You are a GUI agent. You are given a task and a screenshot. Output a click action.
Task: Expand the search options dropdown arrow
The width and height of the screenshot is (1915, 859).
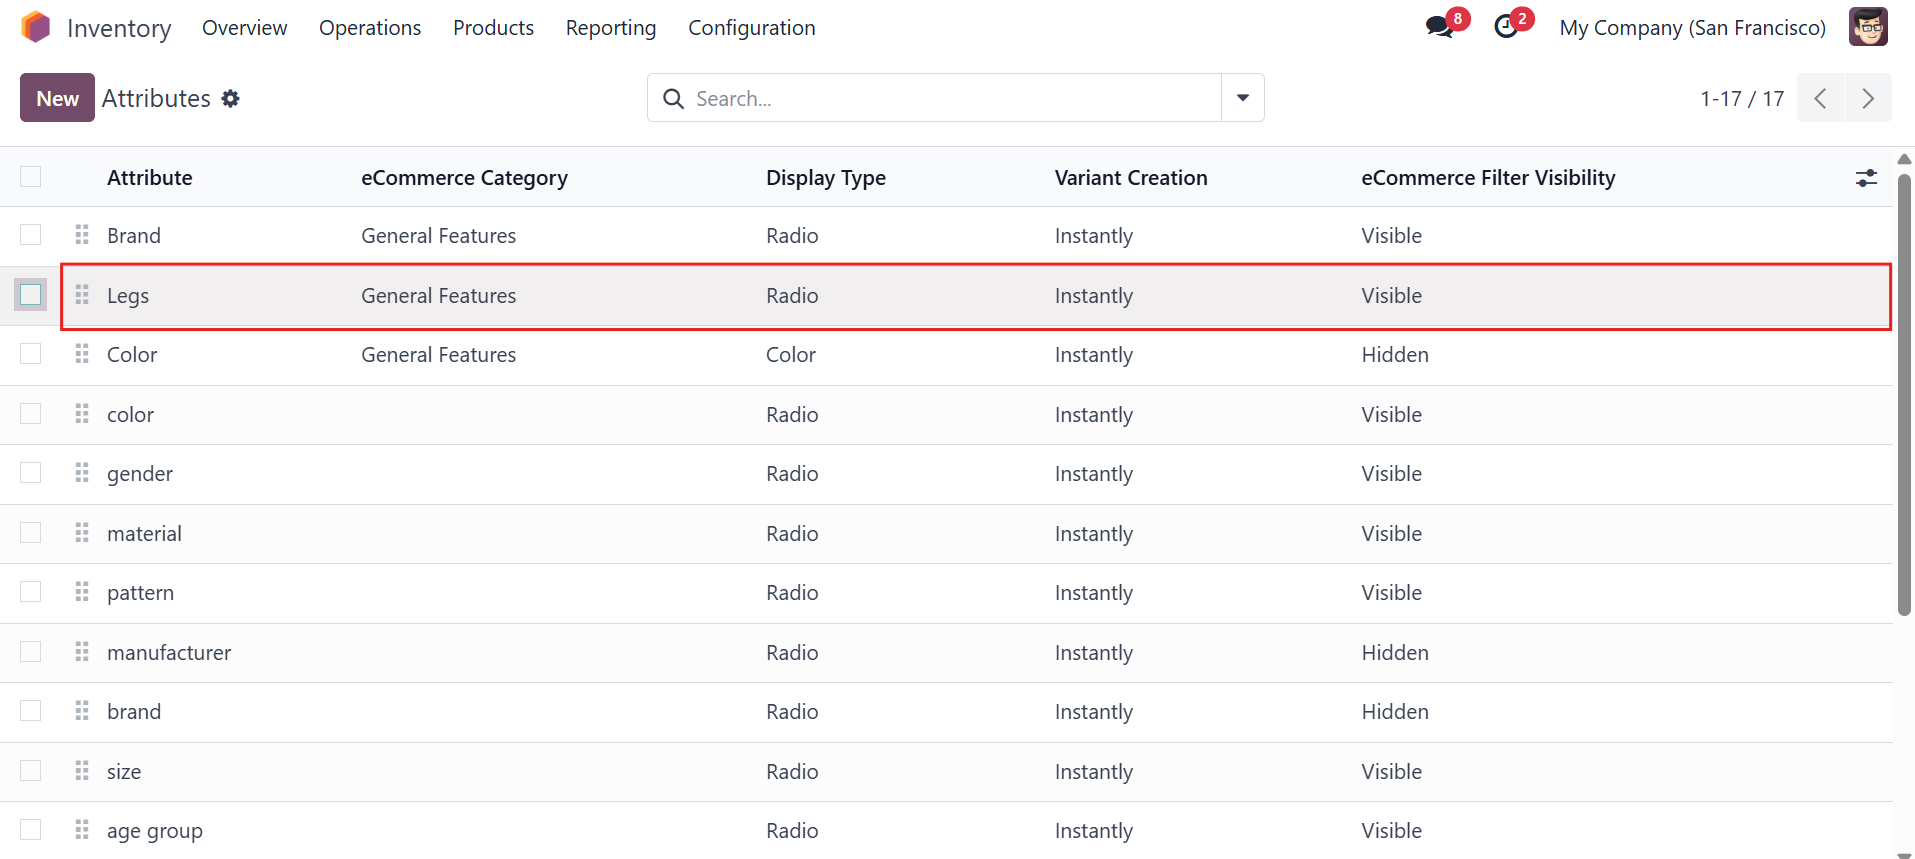coord(1243,98)
